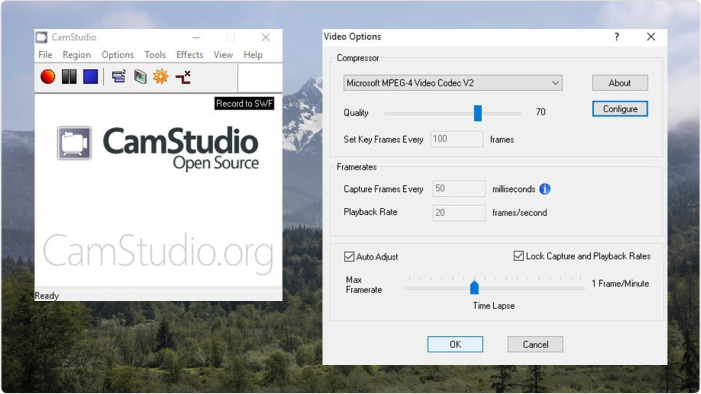Screen dimensions: 701x394
Task: Click the About button
Action: [620, 83]
